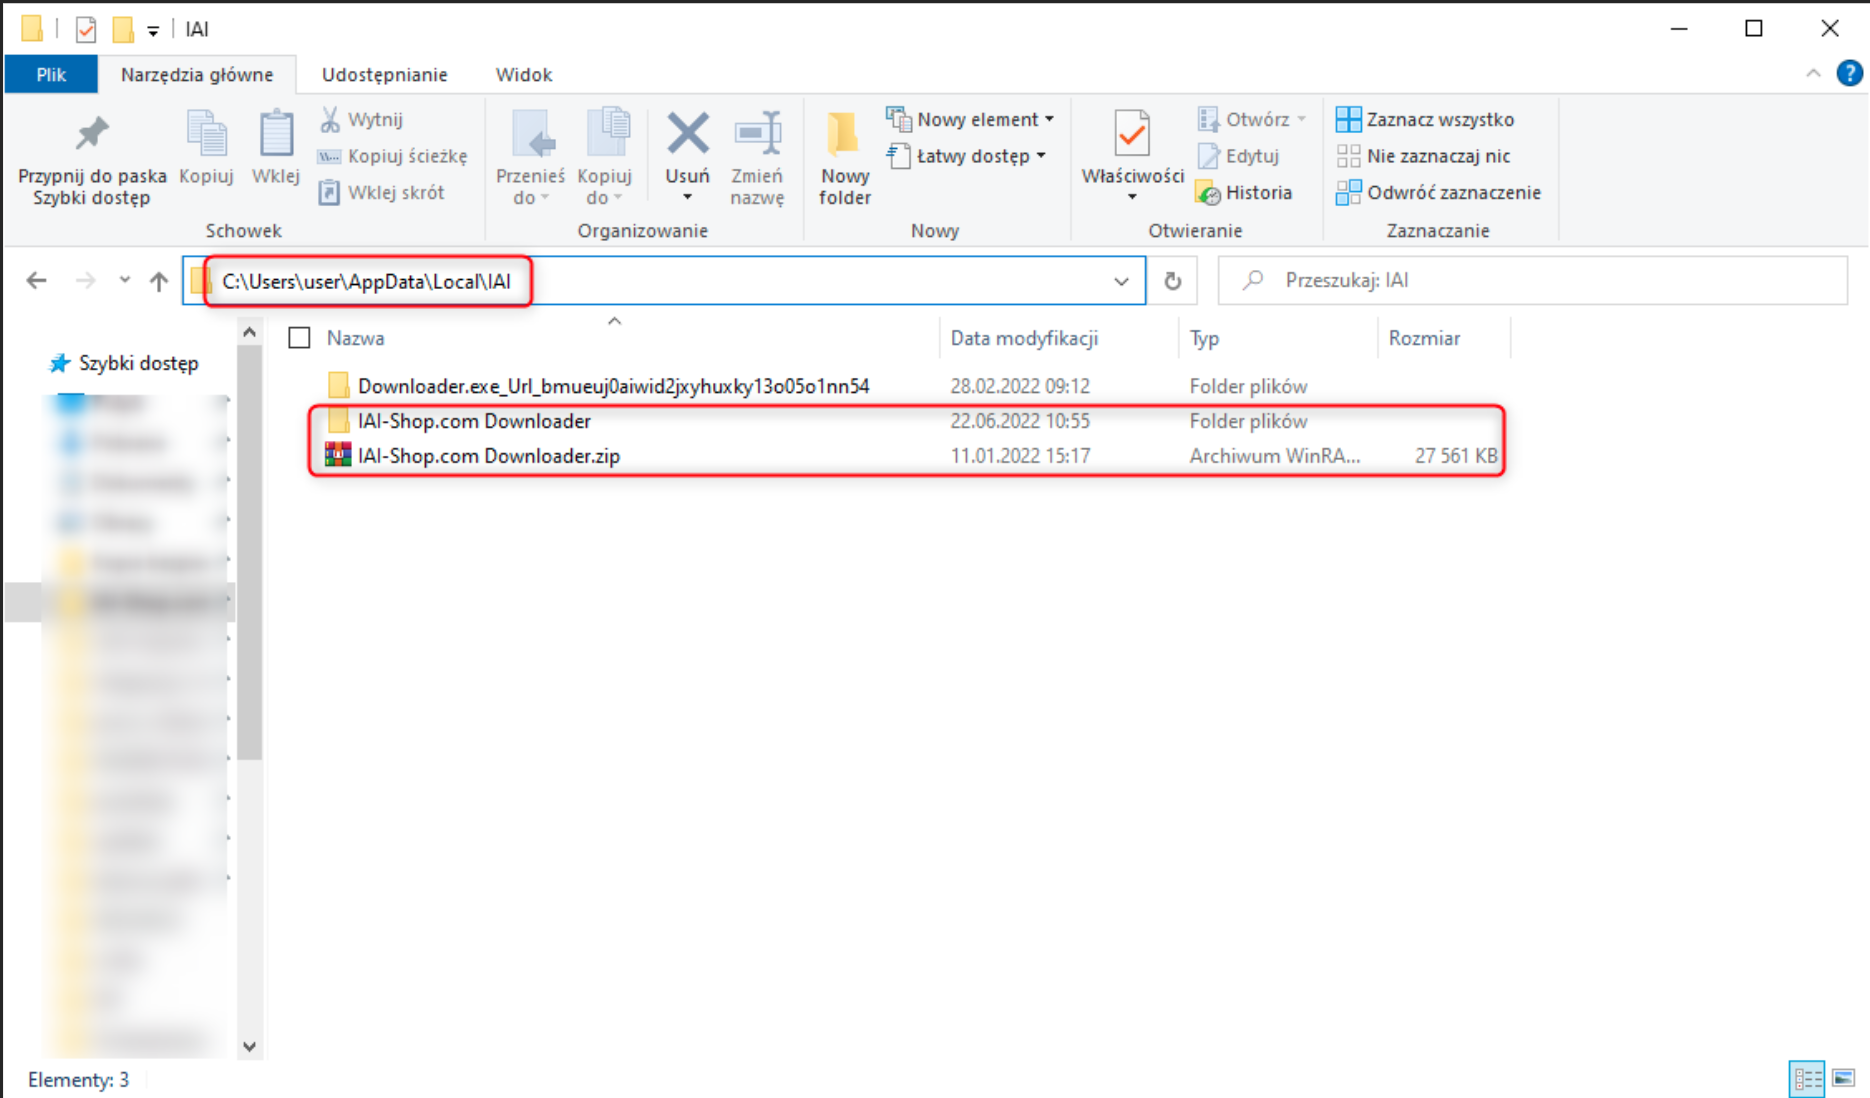Toggle select-all checkbox in header

299,338
